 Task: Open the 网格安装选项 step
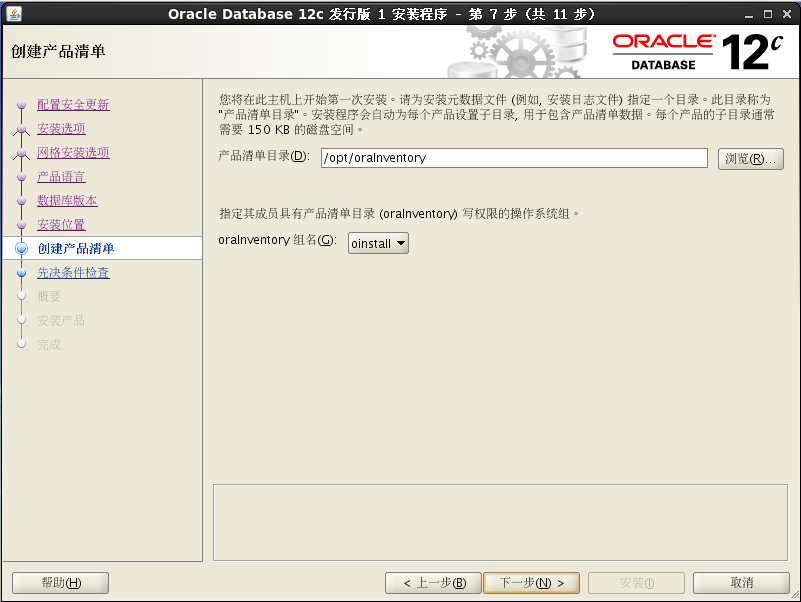pyautogui.click(x=73, y=153)
